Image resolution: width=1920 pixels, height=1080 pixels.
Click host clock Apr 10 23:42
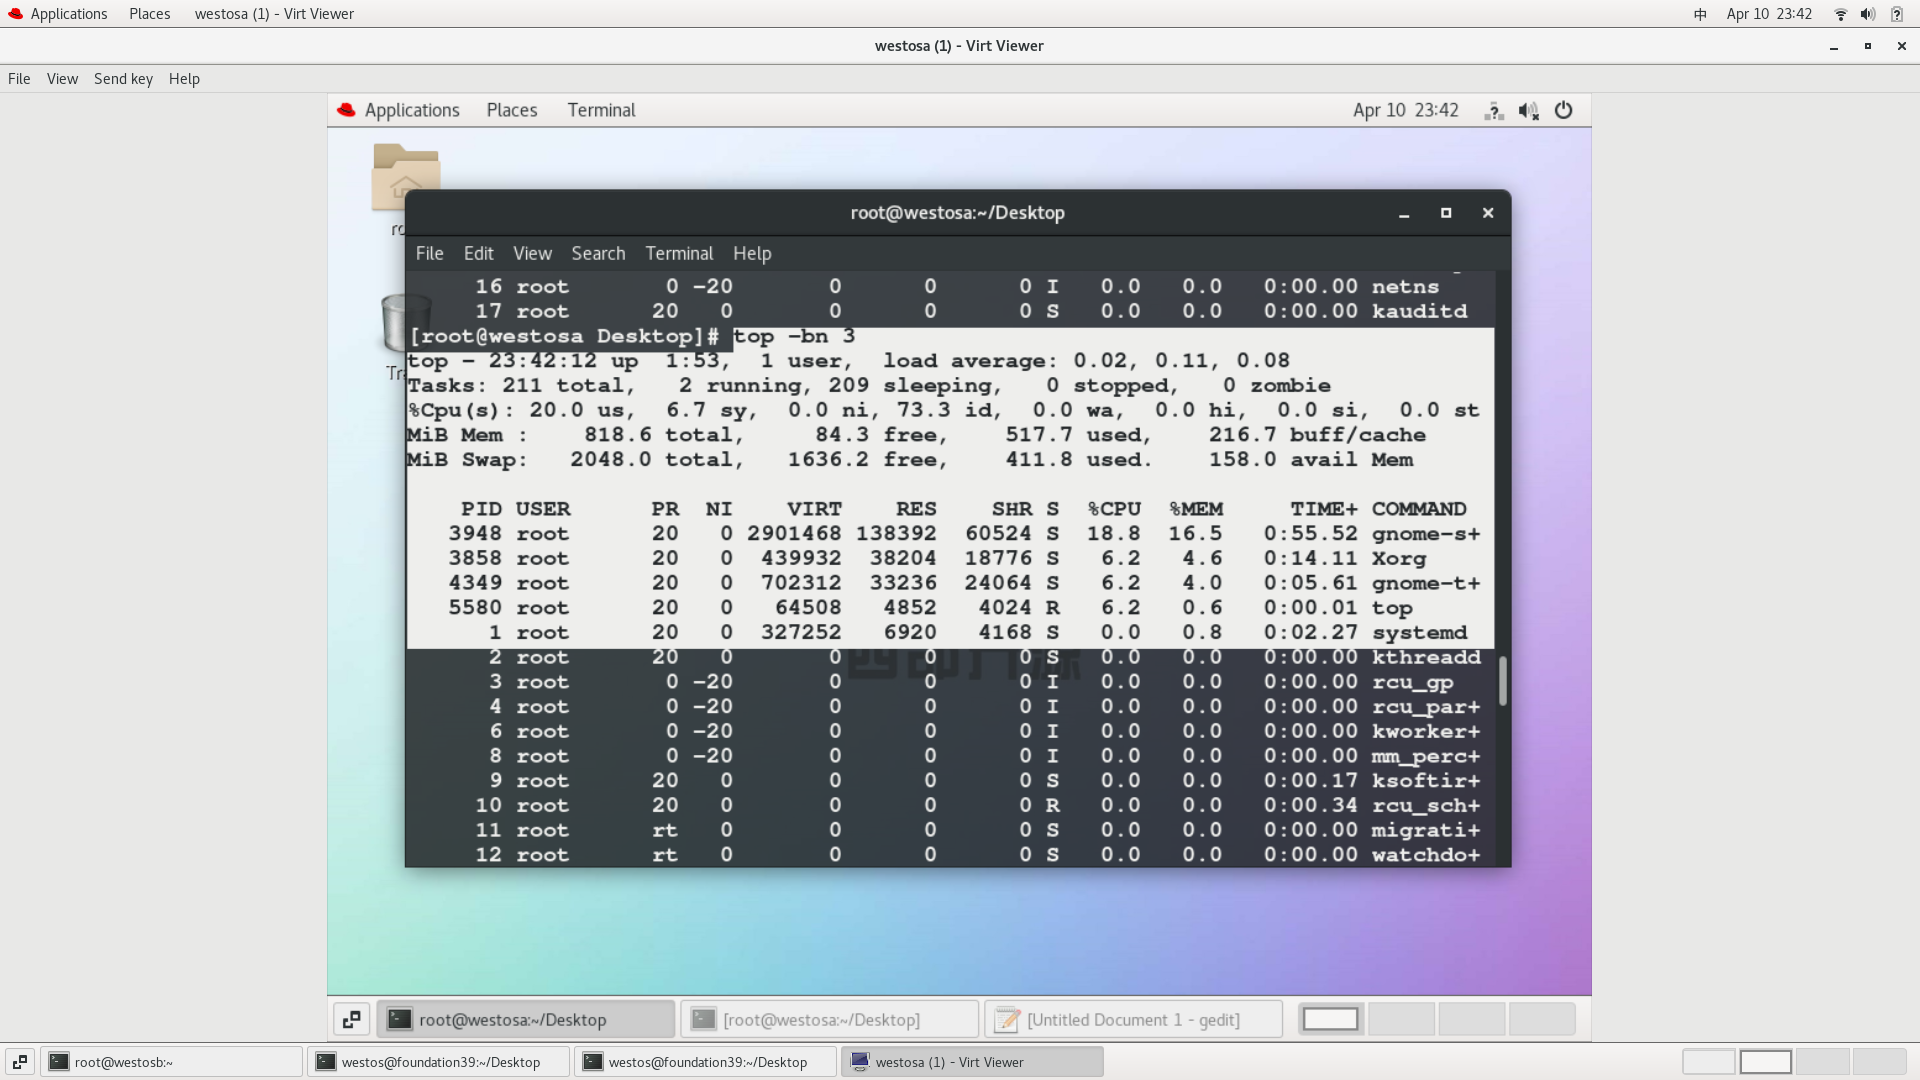click(x=1769, y=14)
